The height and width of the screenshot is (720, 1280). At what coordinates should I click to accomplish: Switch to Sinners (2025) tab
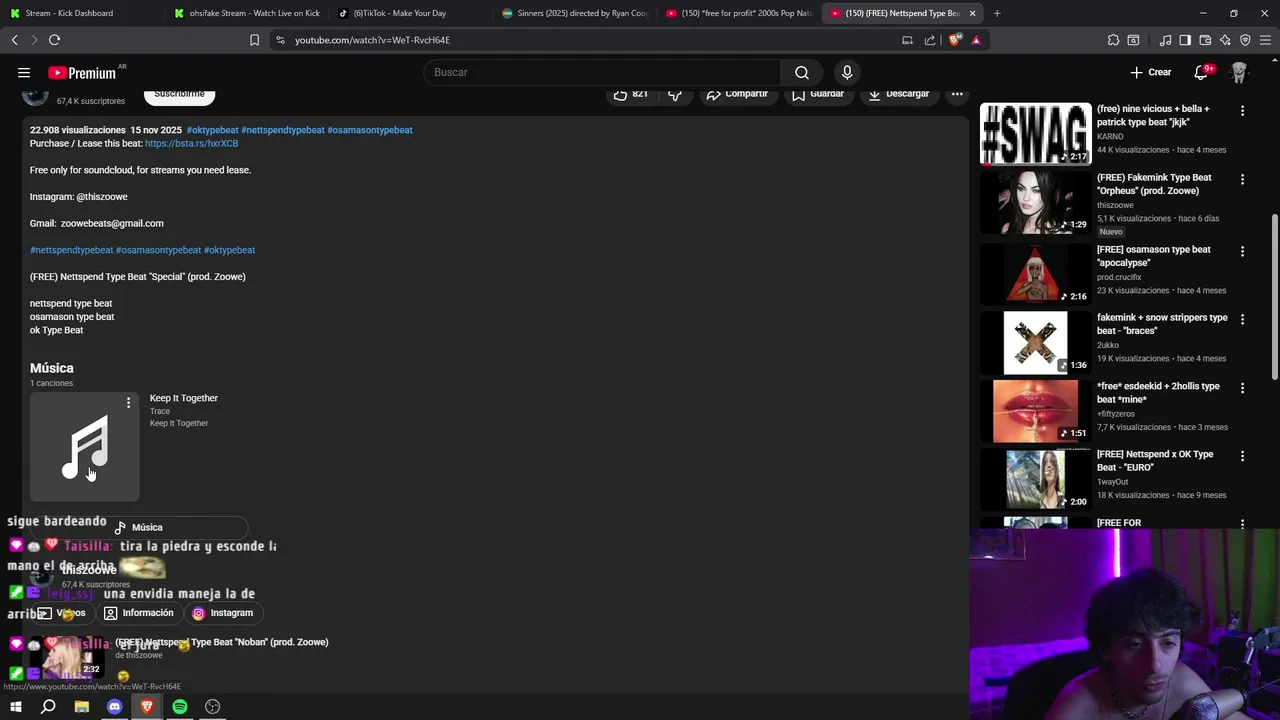click(x=575, y=13)
